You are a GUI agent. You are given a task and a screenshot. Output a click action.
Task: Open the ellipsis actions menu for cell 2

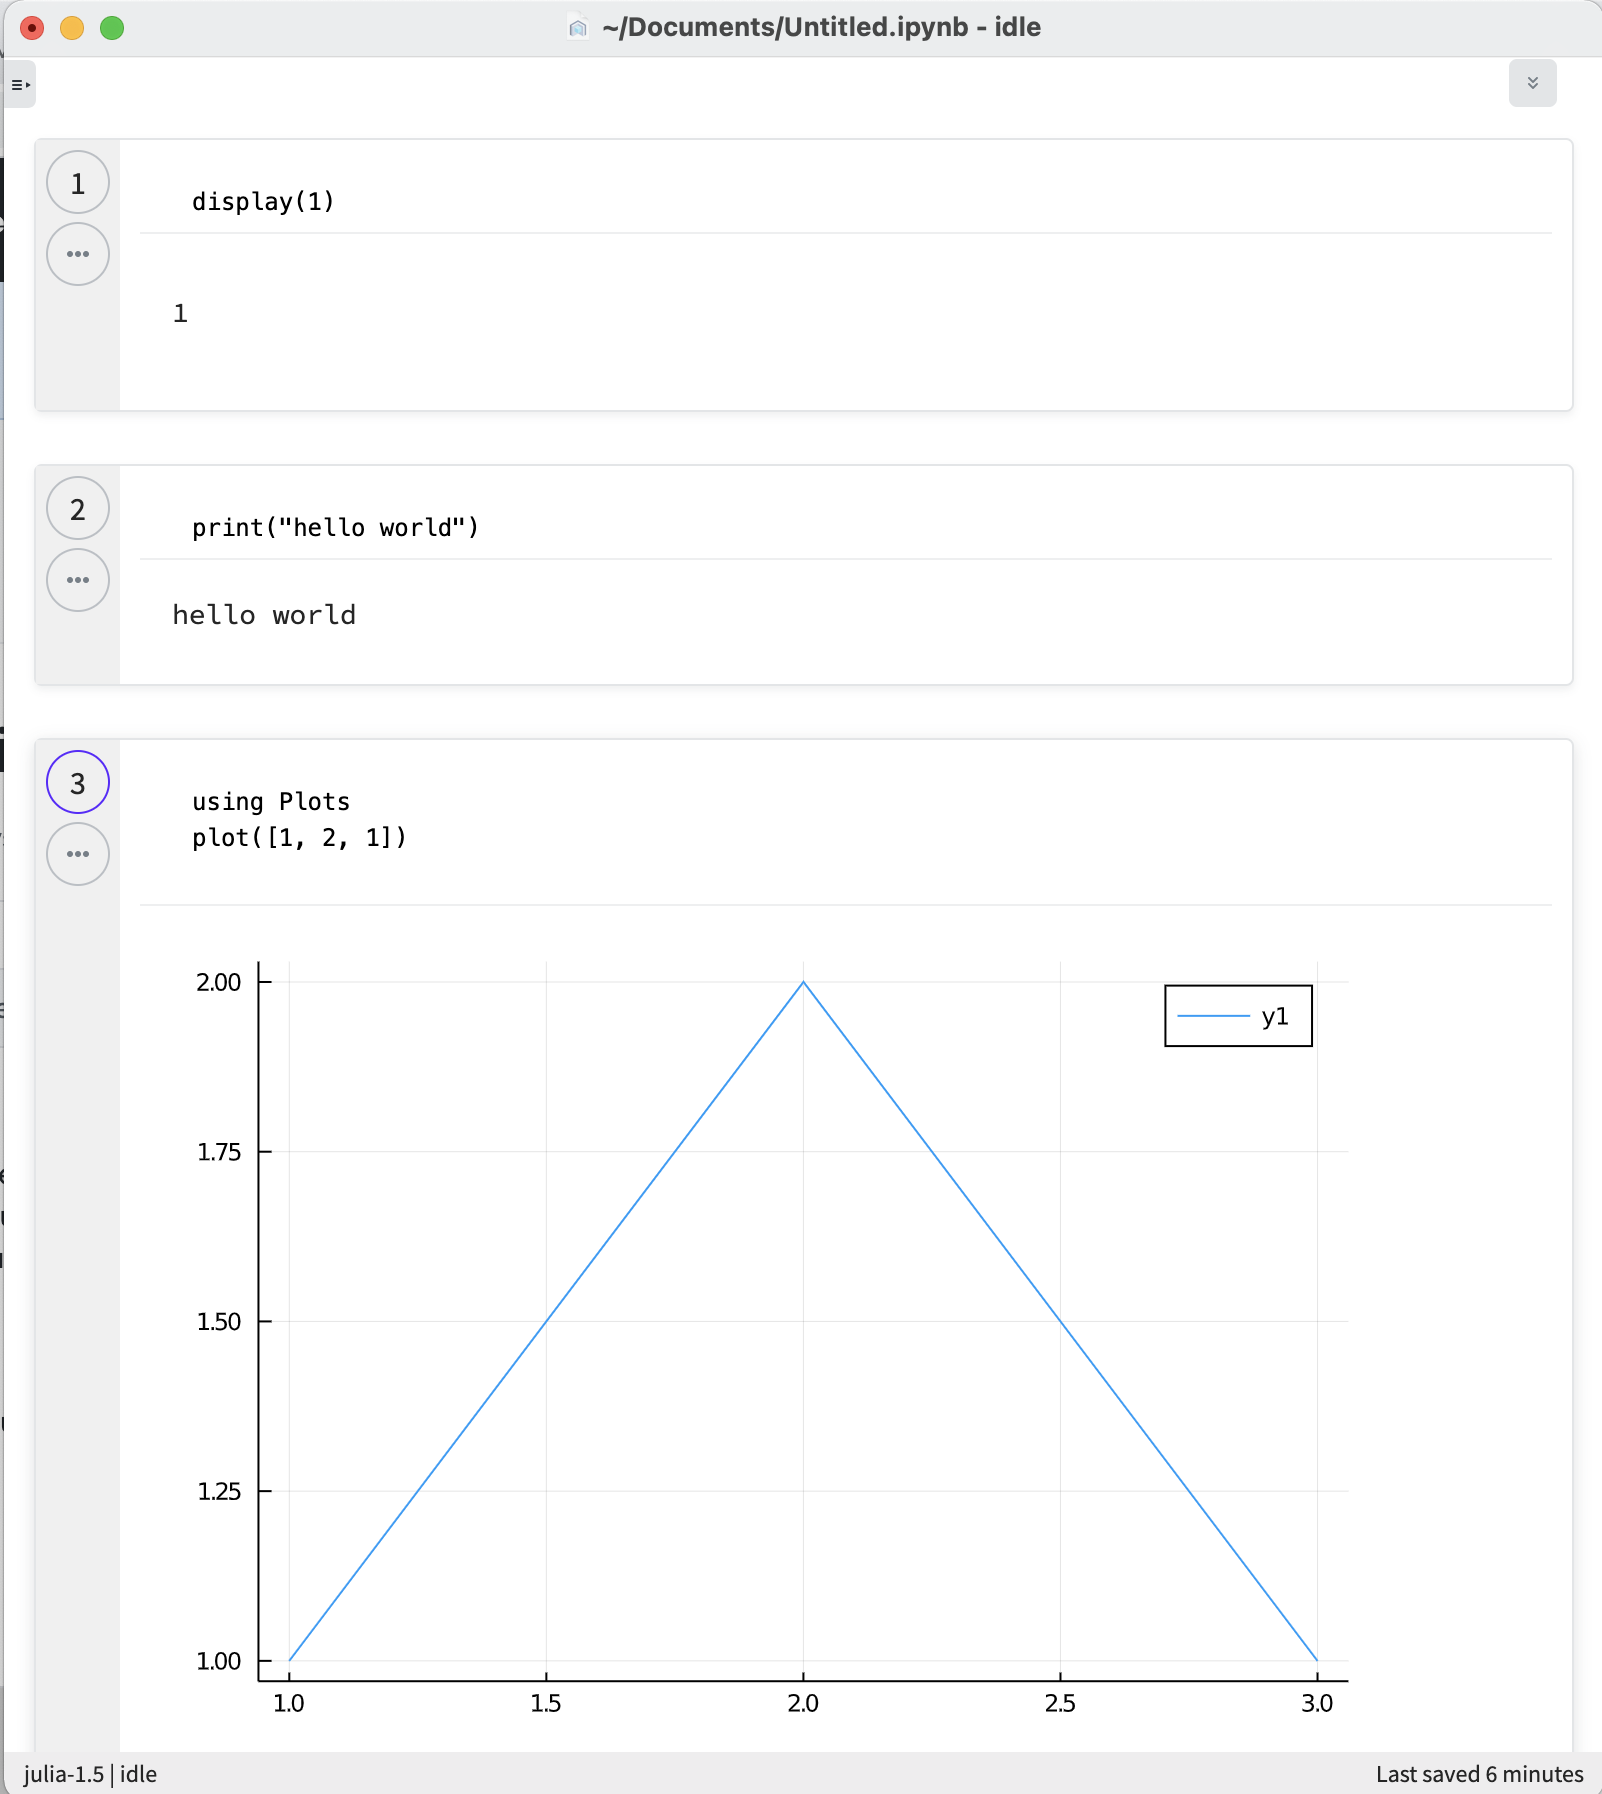[x=77, y=579]
